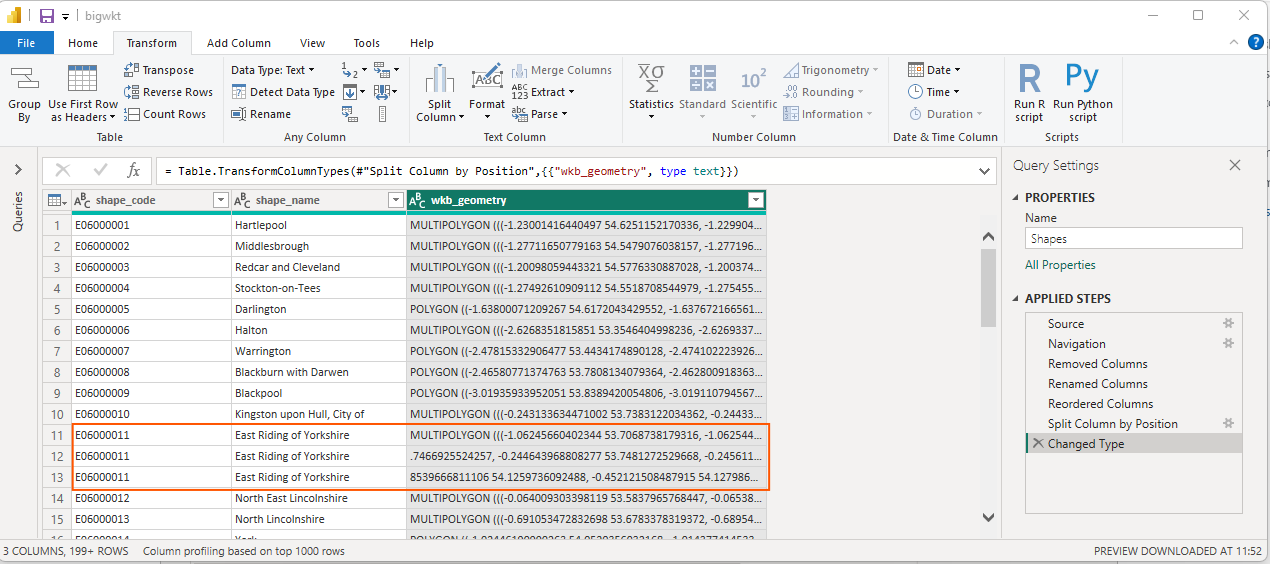
Task: Open the wkb_geometry column filter dropdown
Action: point(755,200)
